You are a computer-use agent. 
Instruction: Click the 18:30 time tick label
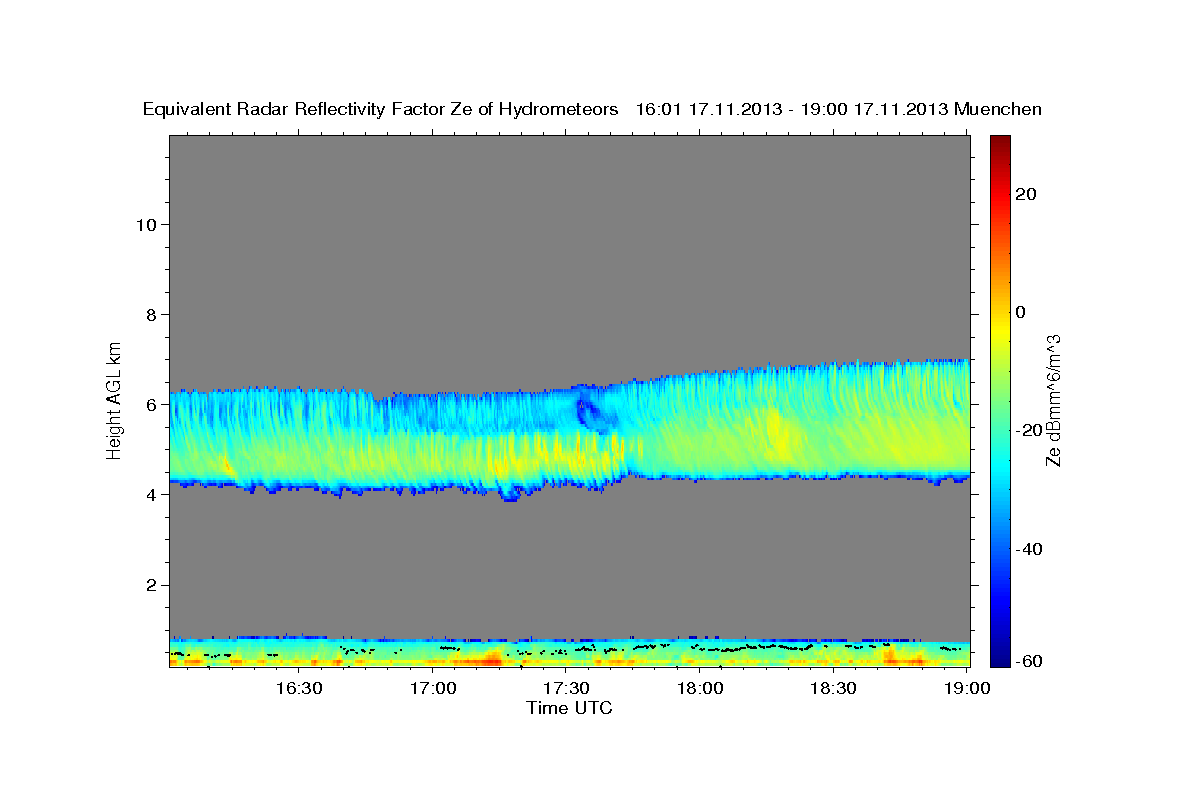coord(833,688)
